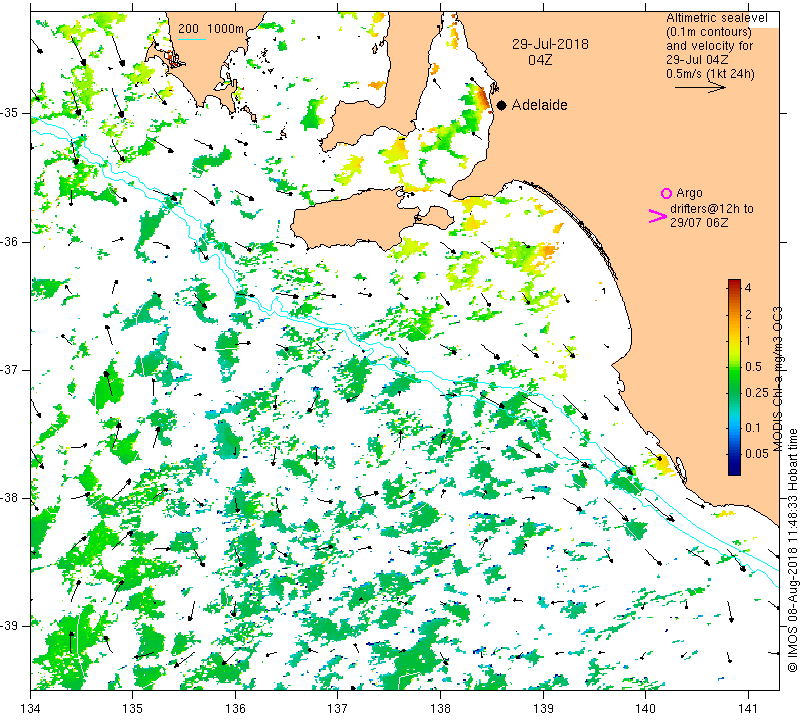Click the colorbar value '0.1'

pos(753,428)
